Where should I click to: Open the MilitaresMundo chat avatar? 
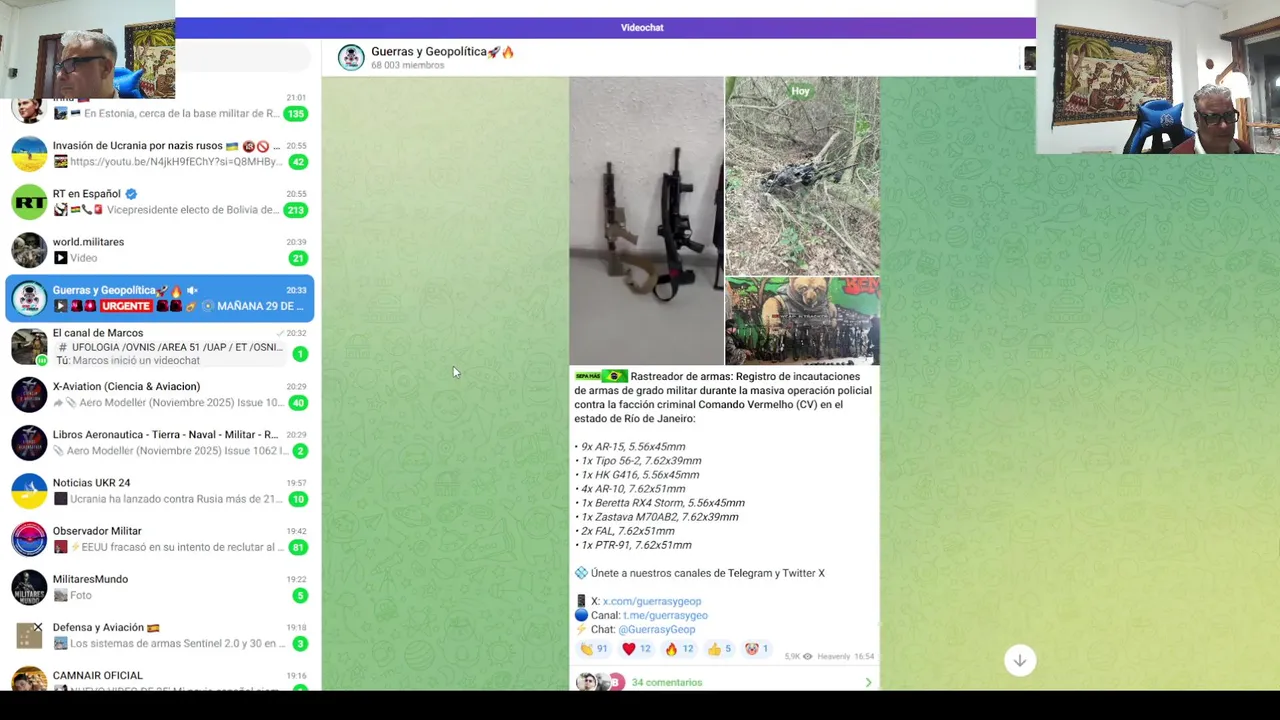pos(29,587)
